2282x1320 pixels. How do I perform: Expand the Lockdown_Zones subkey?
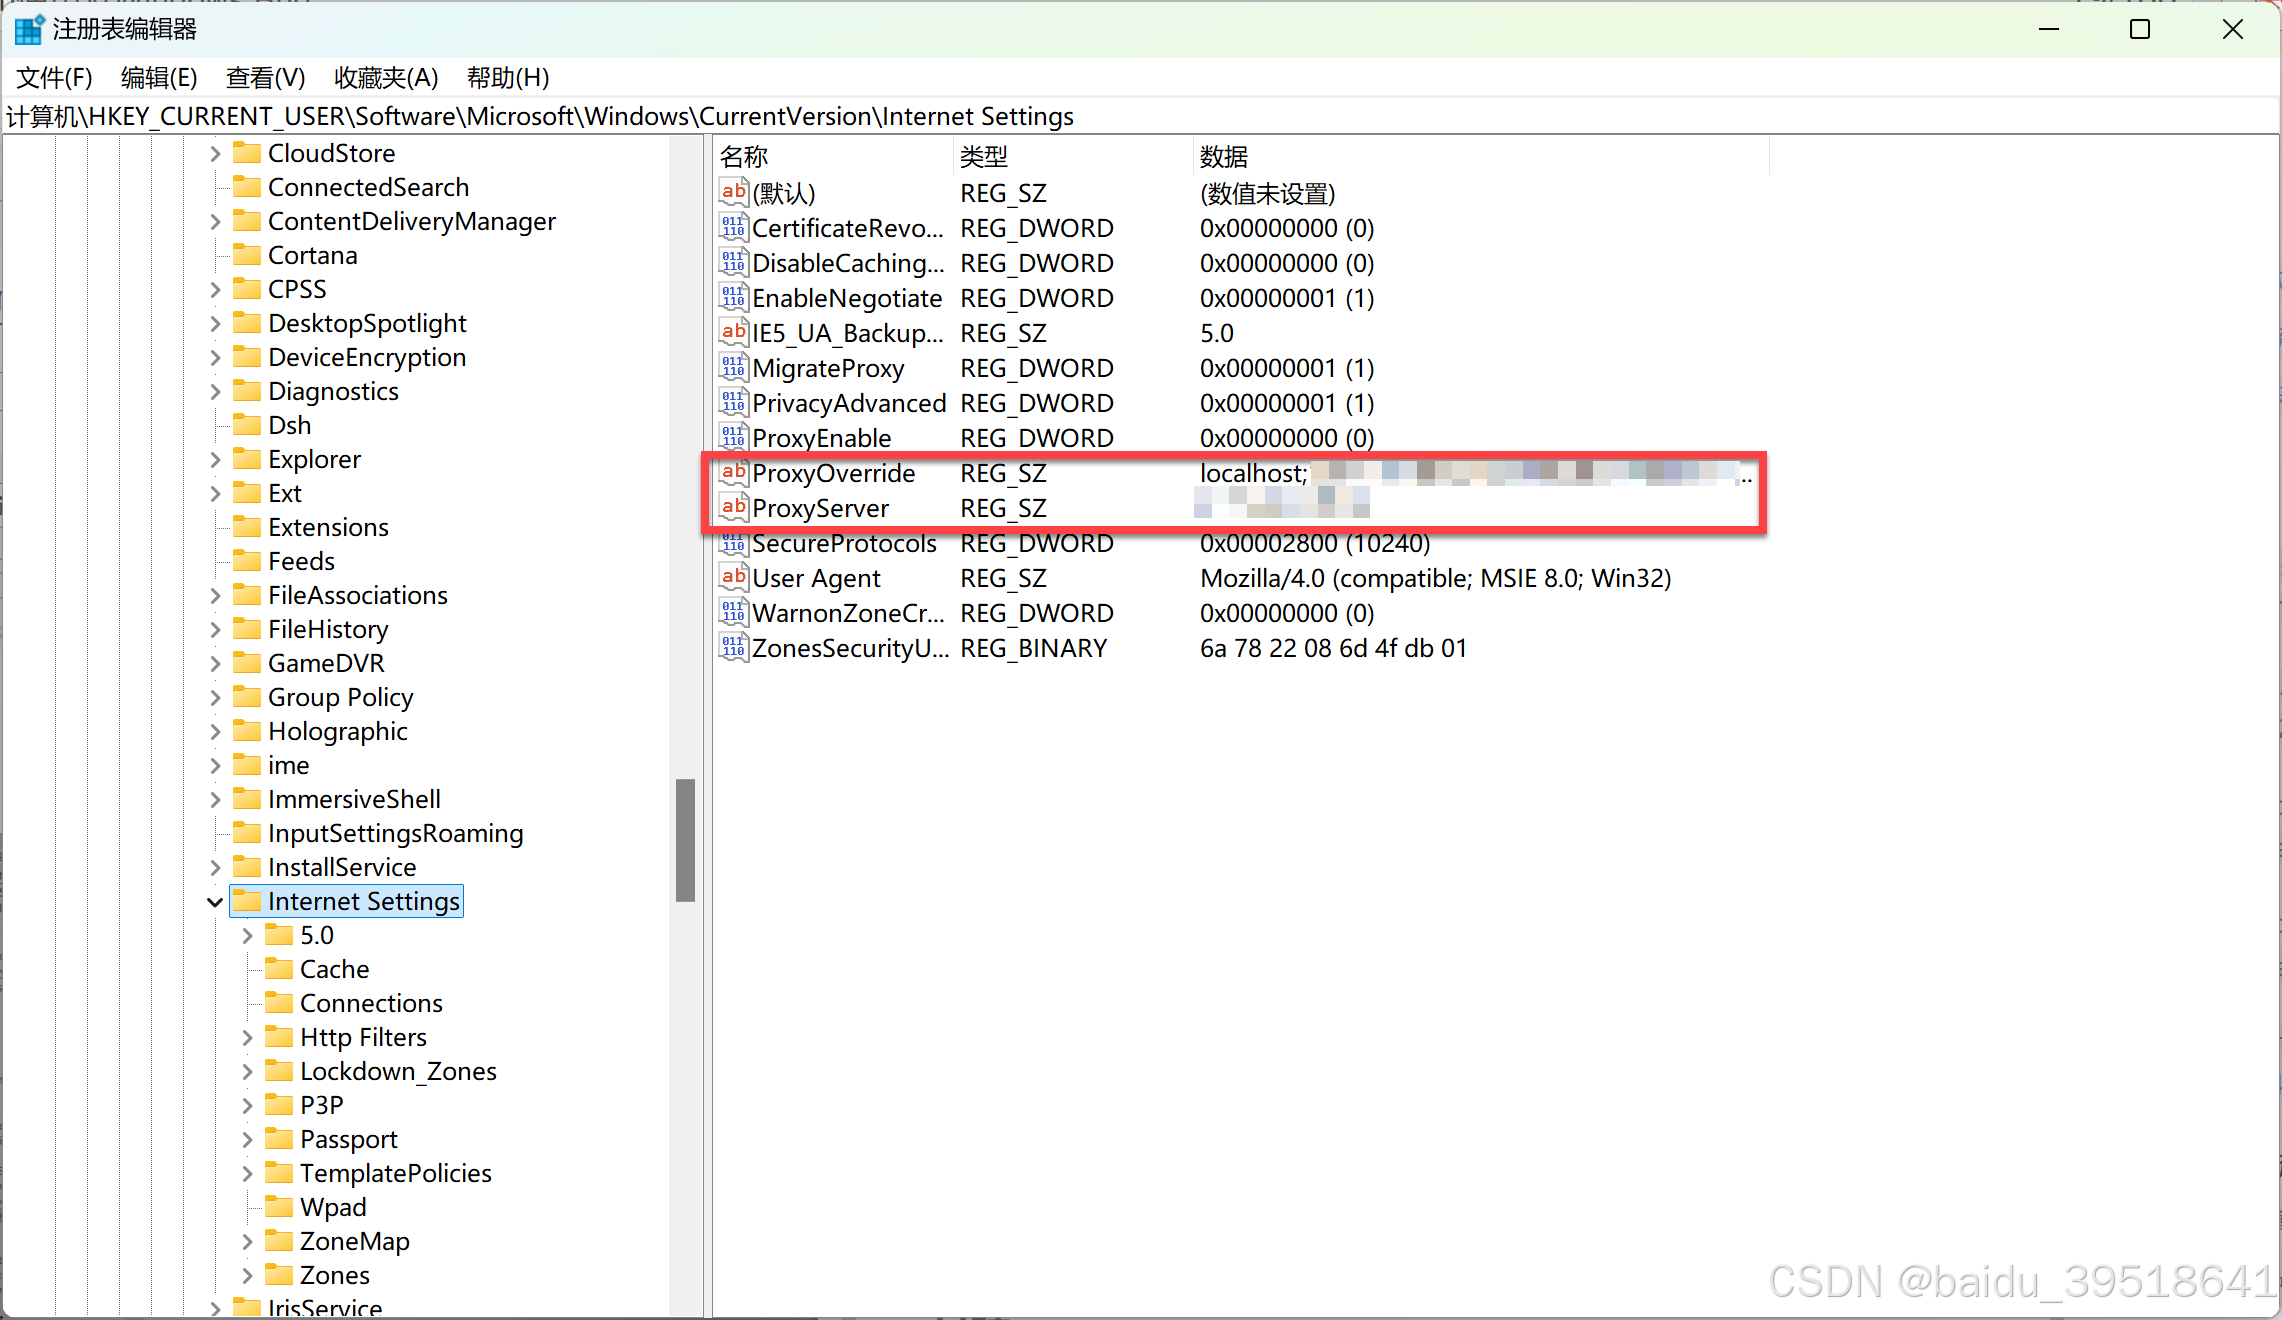247,1071
